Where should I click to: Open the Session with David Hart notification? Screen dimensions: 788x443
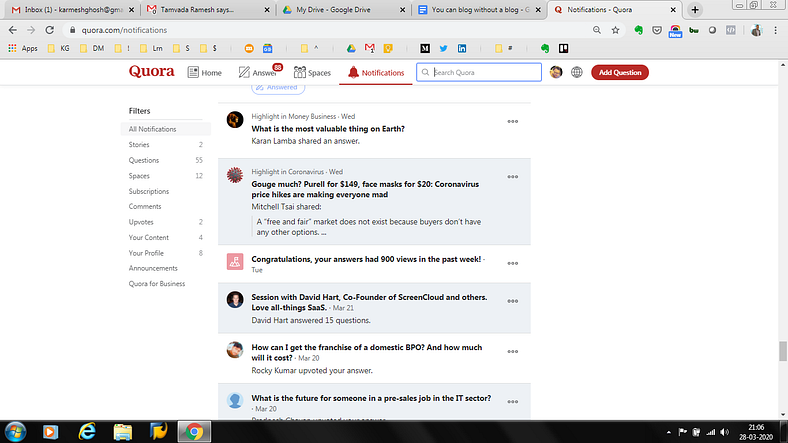(369, 302)
